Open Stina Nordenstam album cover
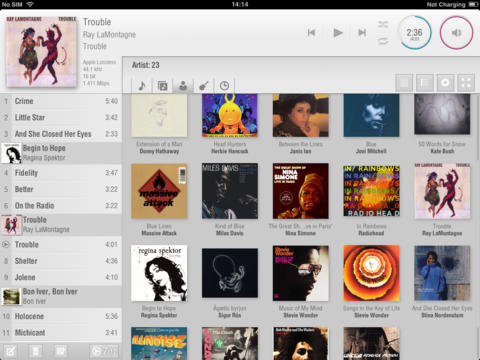The image size is (480, 360). pyautogui.click(x=442, y=273)
